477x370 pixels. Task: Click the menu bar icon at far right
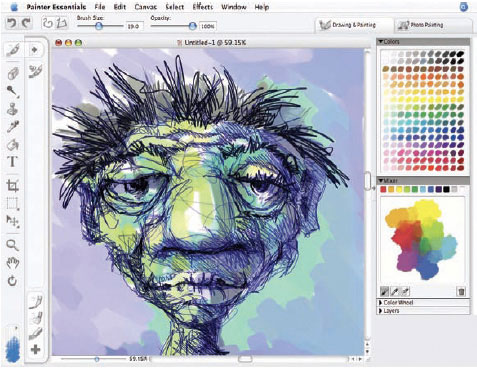tap(464, 7)
